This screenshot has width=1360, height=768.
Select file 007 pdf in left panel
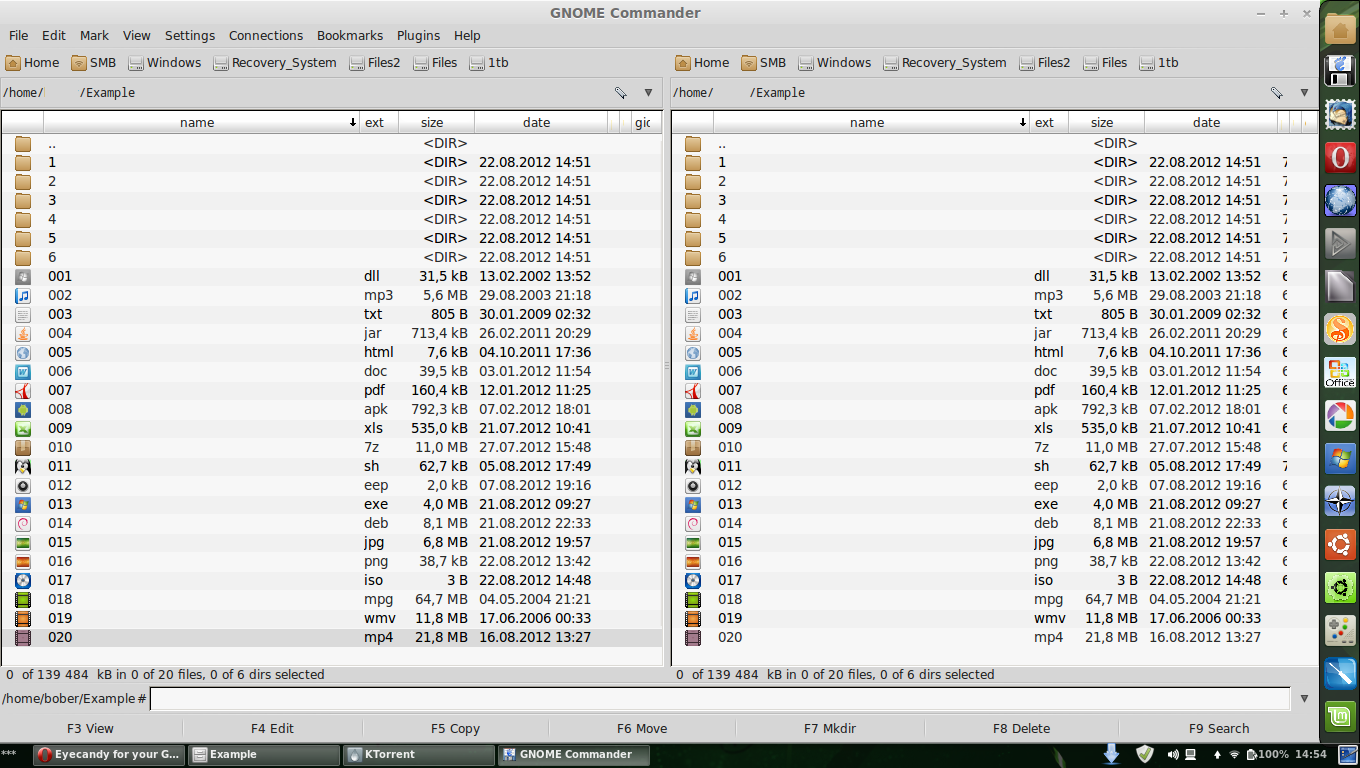(x=331, y=390)
